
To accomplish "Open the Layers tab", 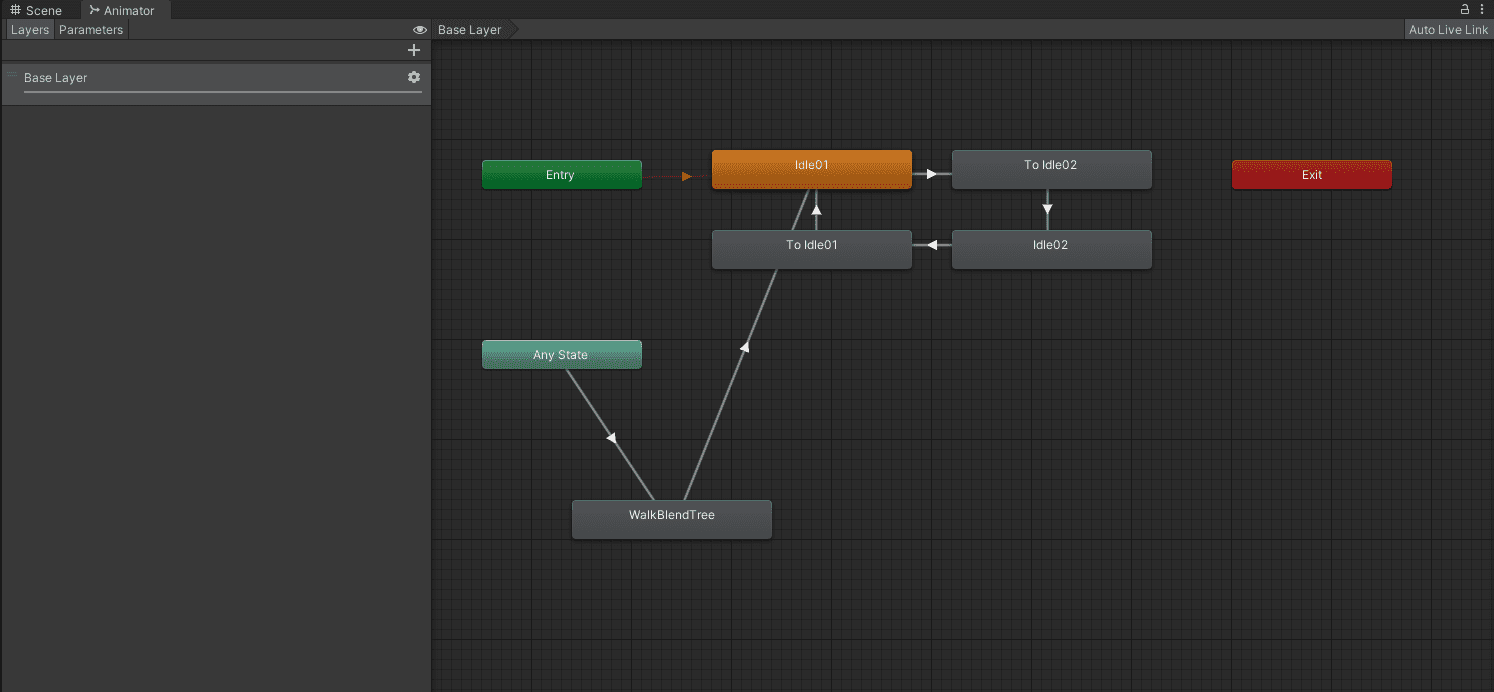I will click(30, 30).
